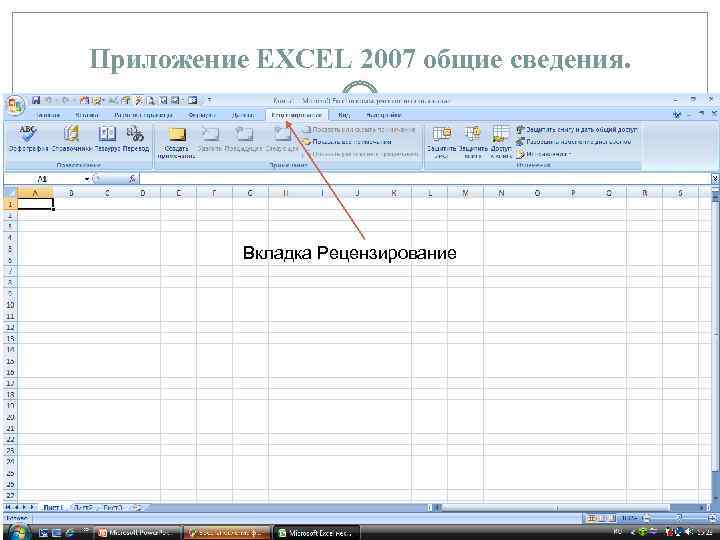
Task: Switch to the Вставка ribbon tab
Action: pos(87,115)
